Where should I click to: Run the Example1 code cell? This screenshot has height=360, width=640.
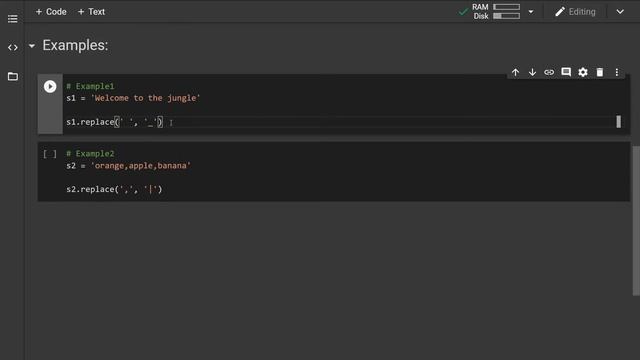[x=50, y=87]
